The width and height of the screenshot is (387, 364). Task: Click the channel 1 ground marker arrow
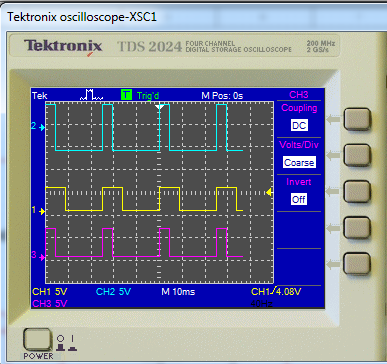[x=43, y=211]
